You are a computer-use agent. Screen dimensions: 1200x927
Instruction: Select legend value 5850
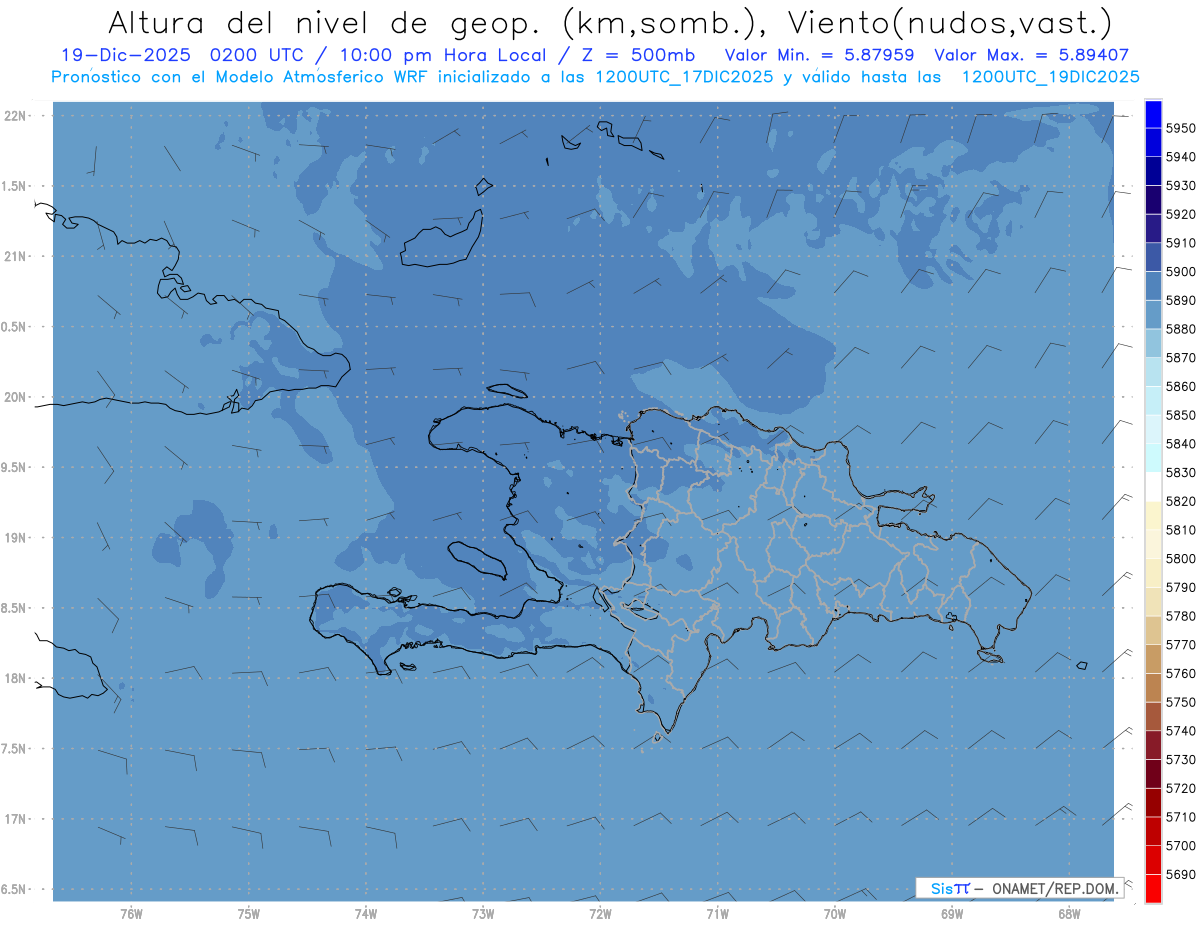[1181, 415]
